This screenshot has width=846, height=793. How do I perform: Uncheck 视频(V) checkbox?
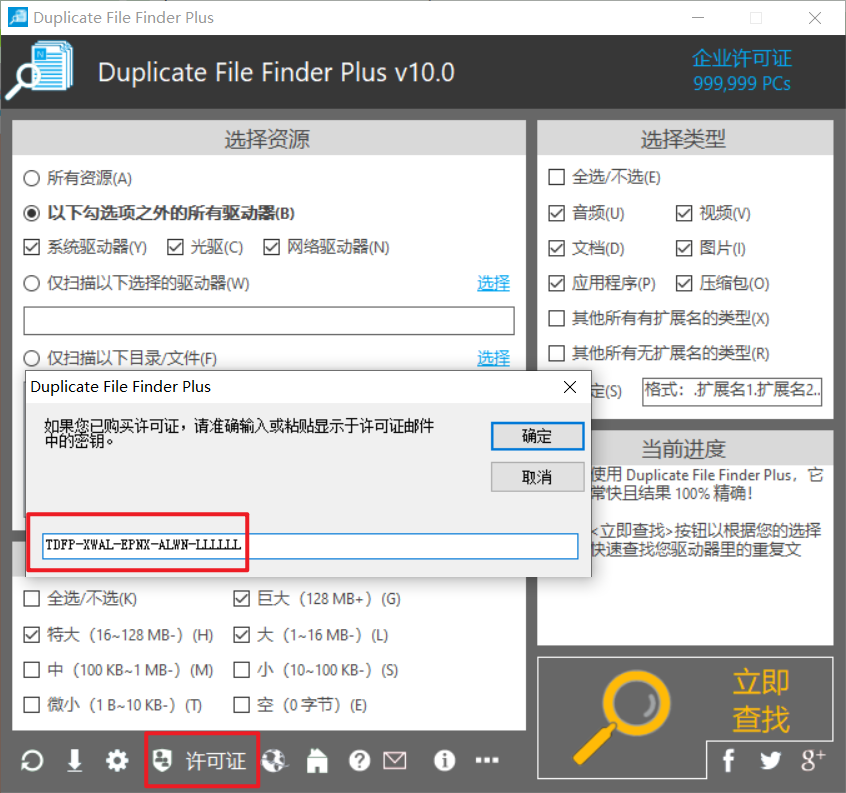pos(684,213)
